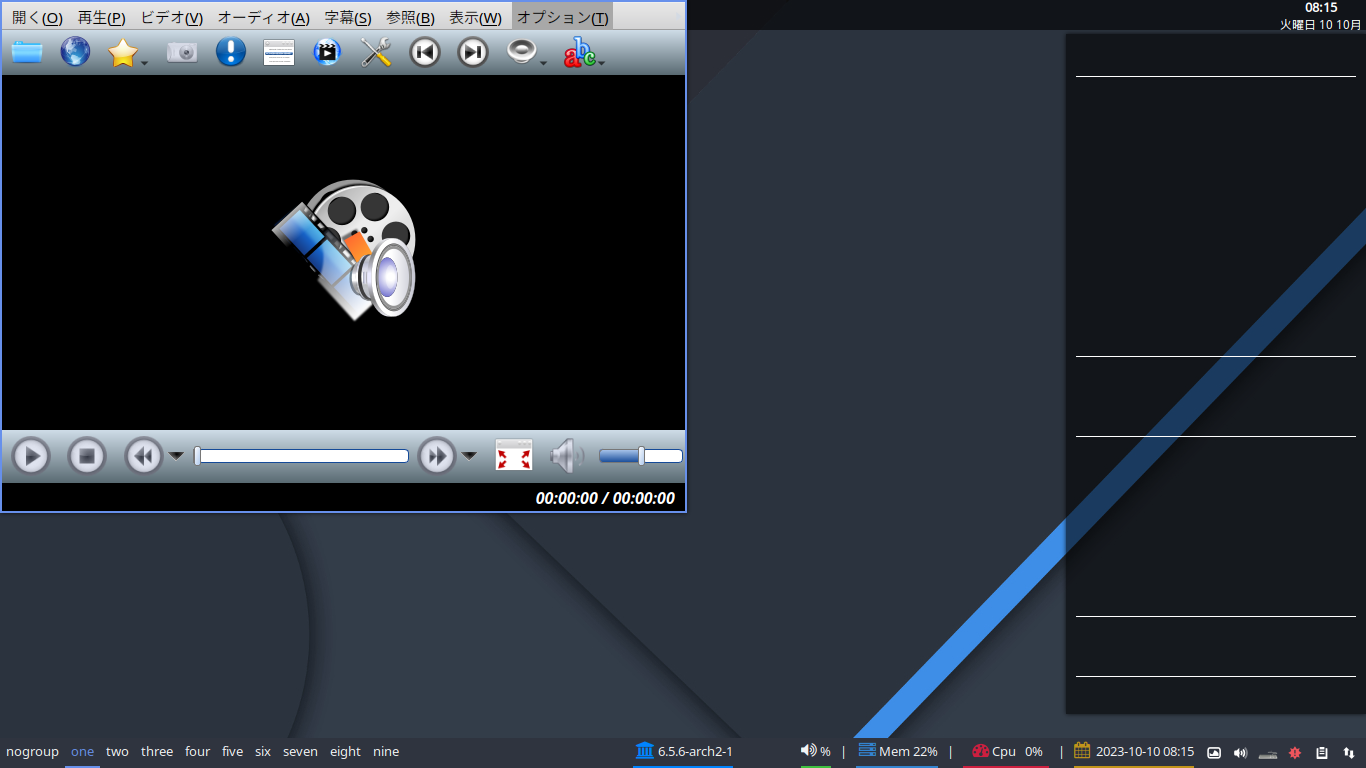The height and width of the screenshot is (768, 1366).
Task: Click the fast-forward button
Action: coord(437,457)
